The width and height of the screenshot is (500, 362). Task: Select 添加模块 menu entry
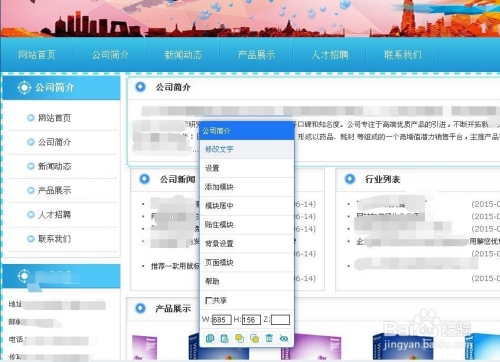247,187
